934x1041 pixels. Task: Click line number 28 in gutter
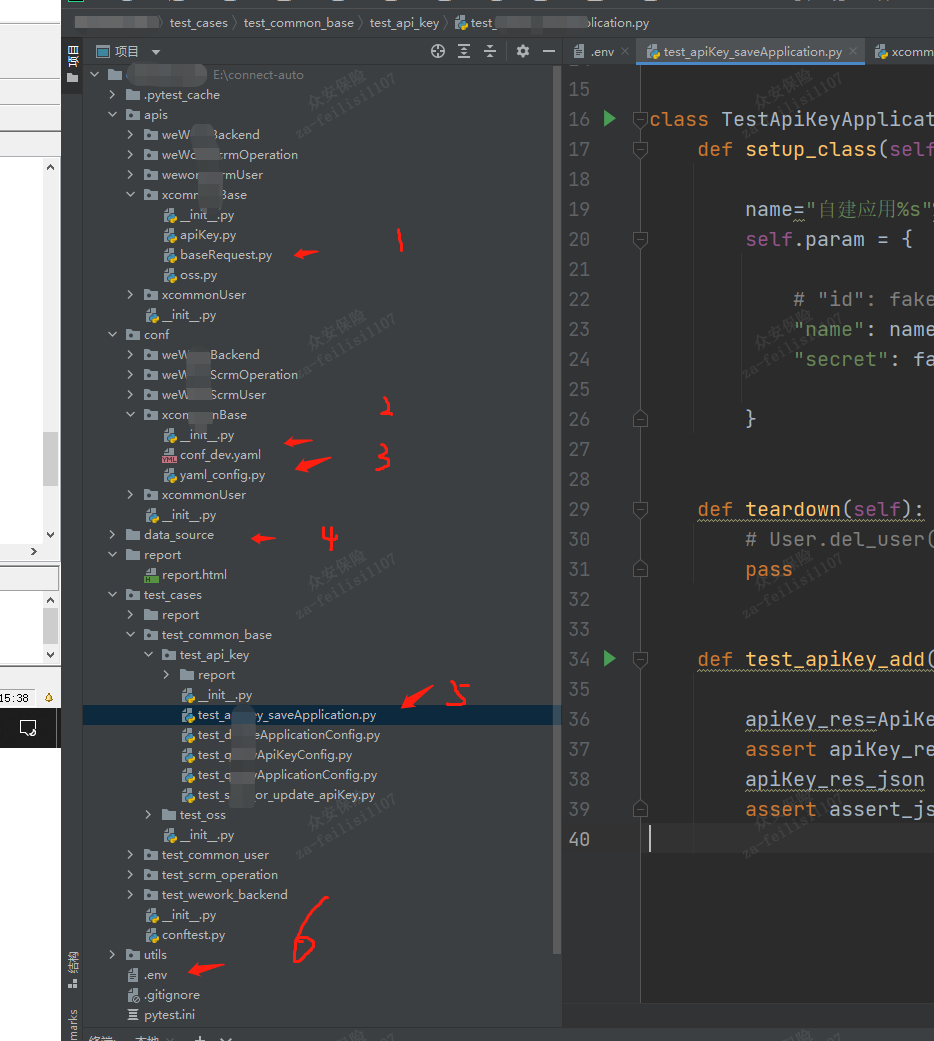pos(579,479)
